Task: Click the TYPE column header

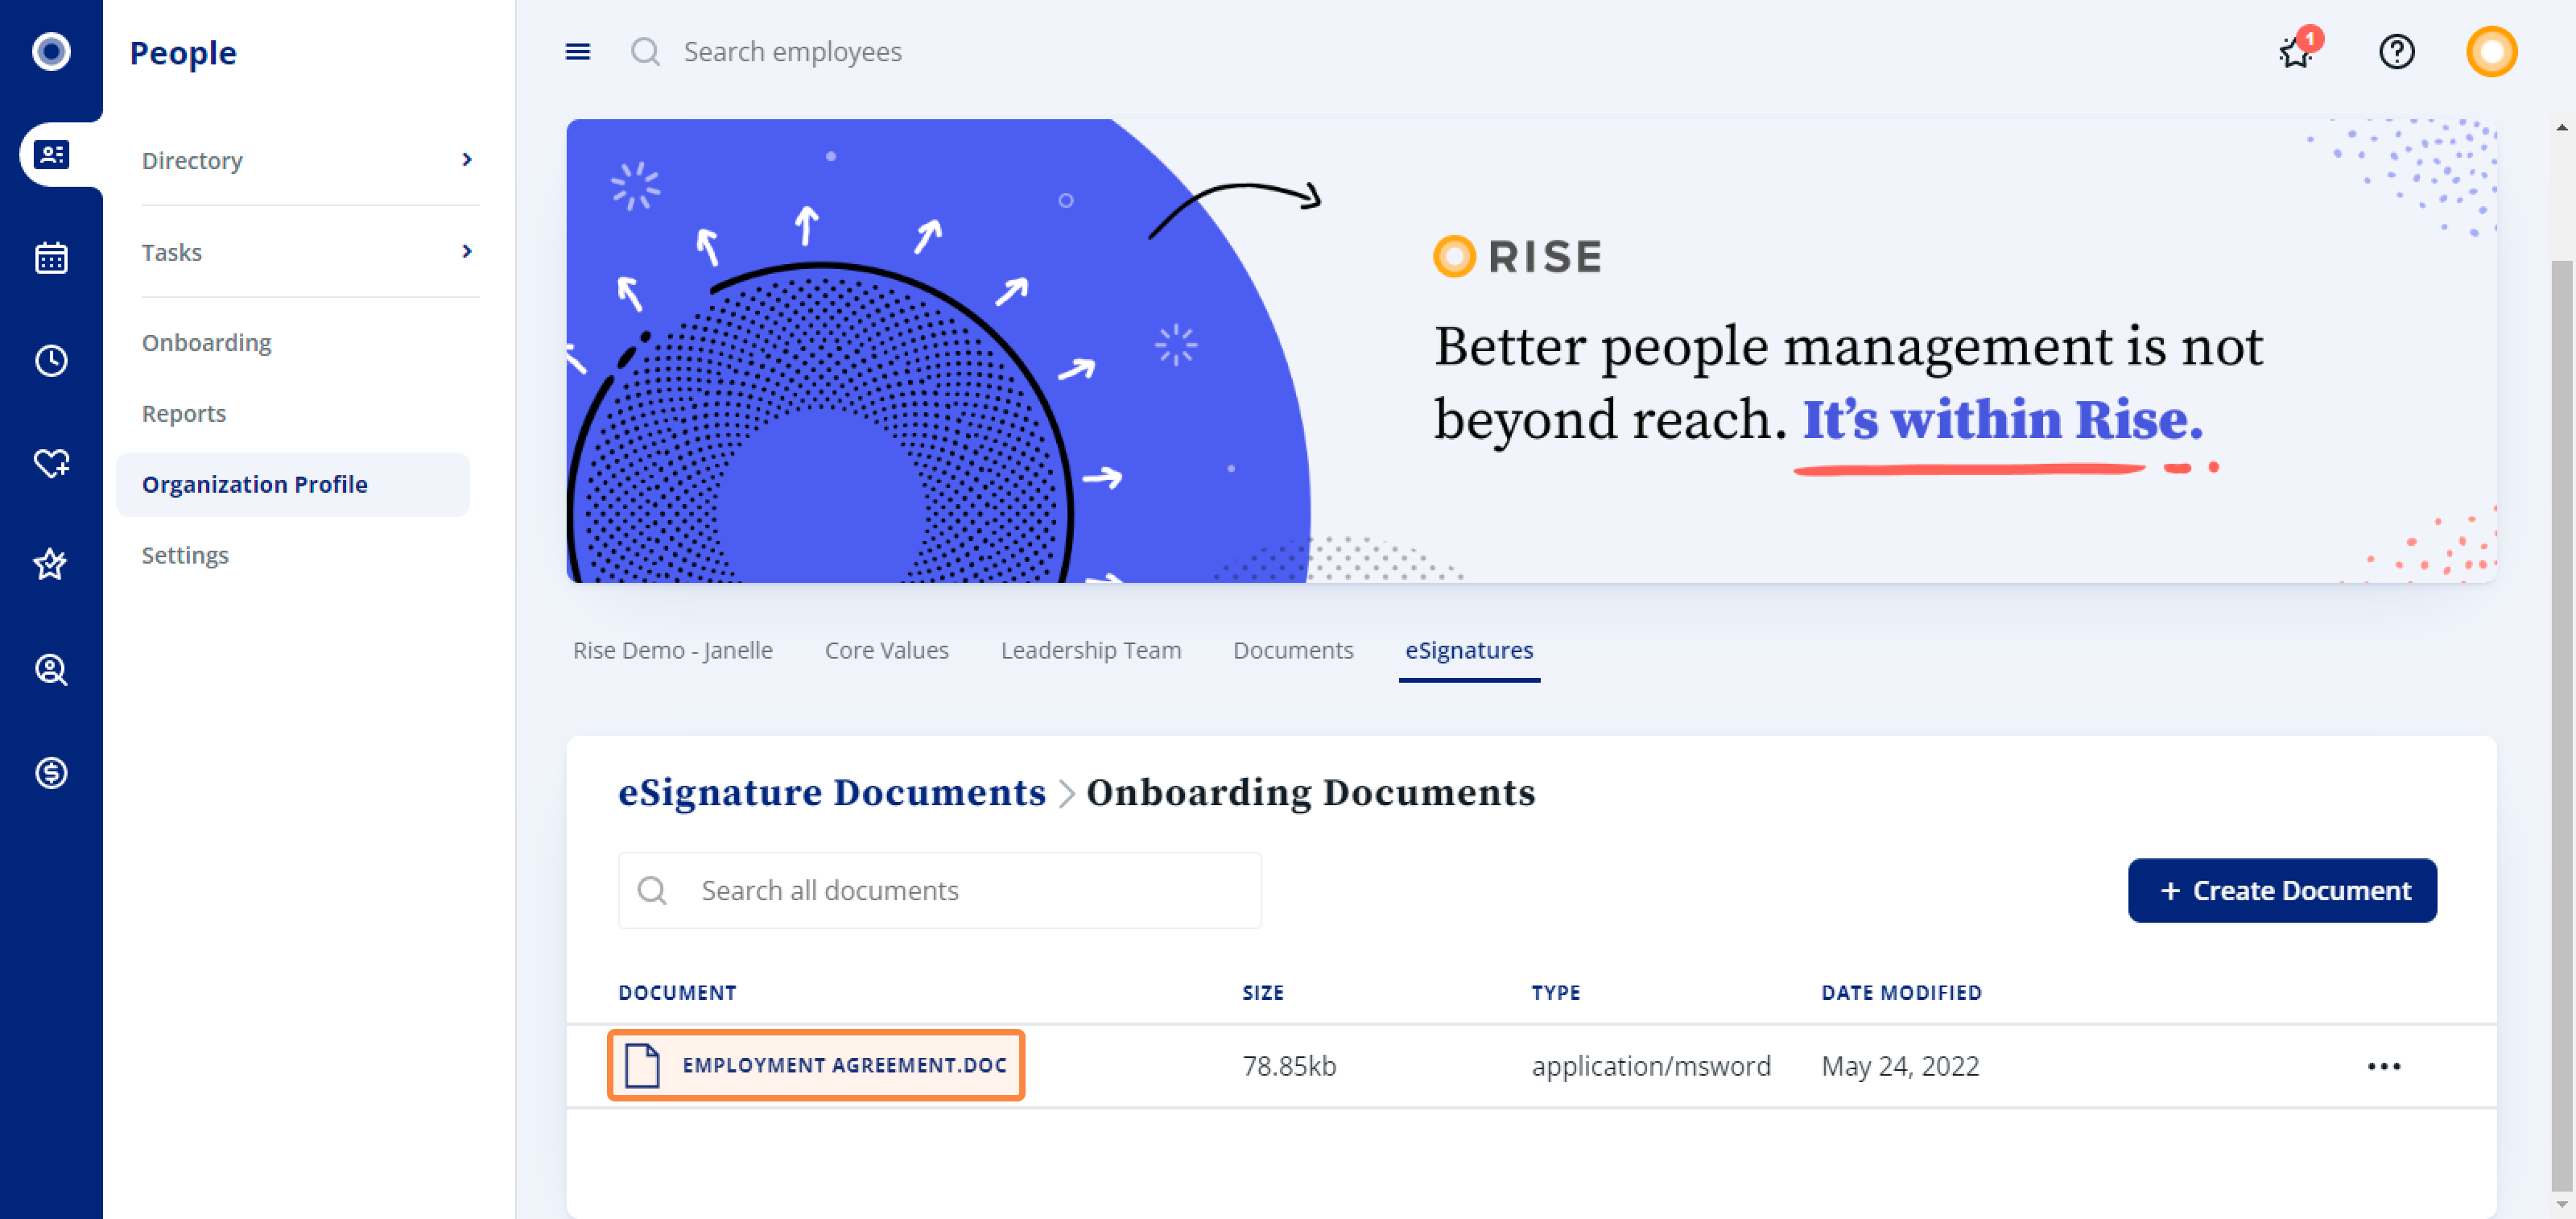Action: [1555, 992]
